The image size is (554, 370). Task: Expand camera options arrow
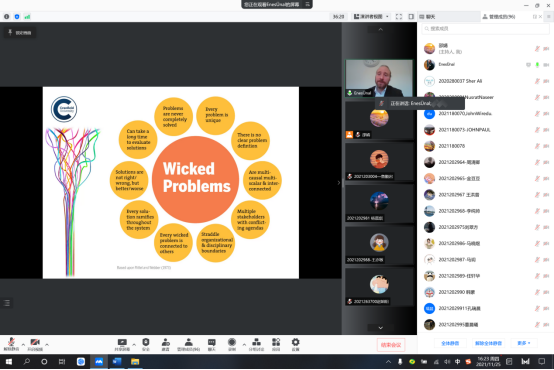(x=47, y=344)
